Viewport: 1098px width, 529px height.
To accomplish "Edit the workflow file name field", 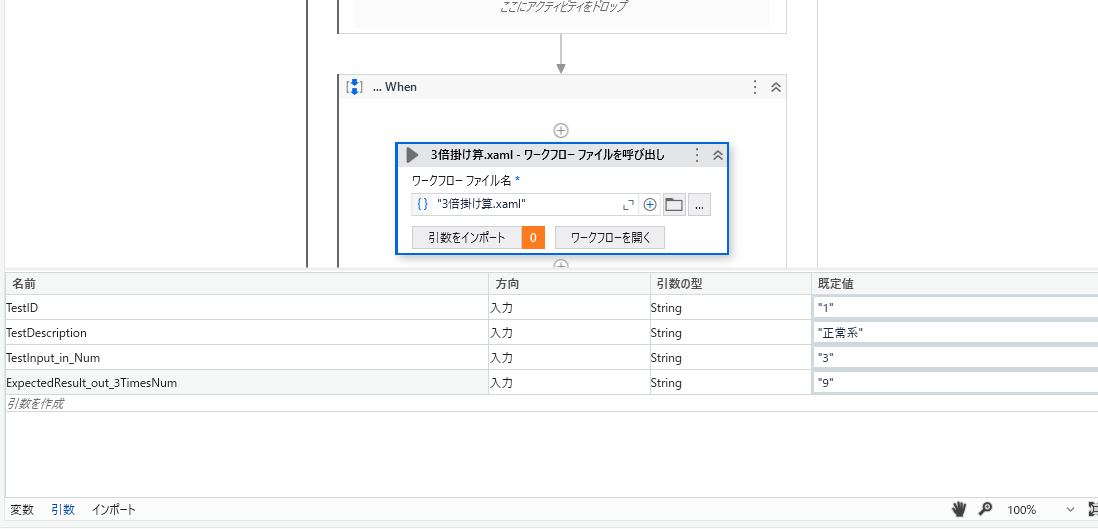I will click(525, 205).
